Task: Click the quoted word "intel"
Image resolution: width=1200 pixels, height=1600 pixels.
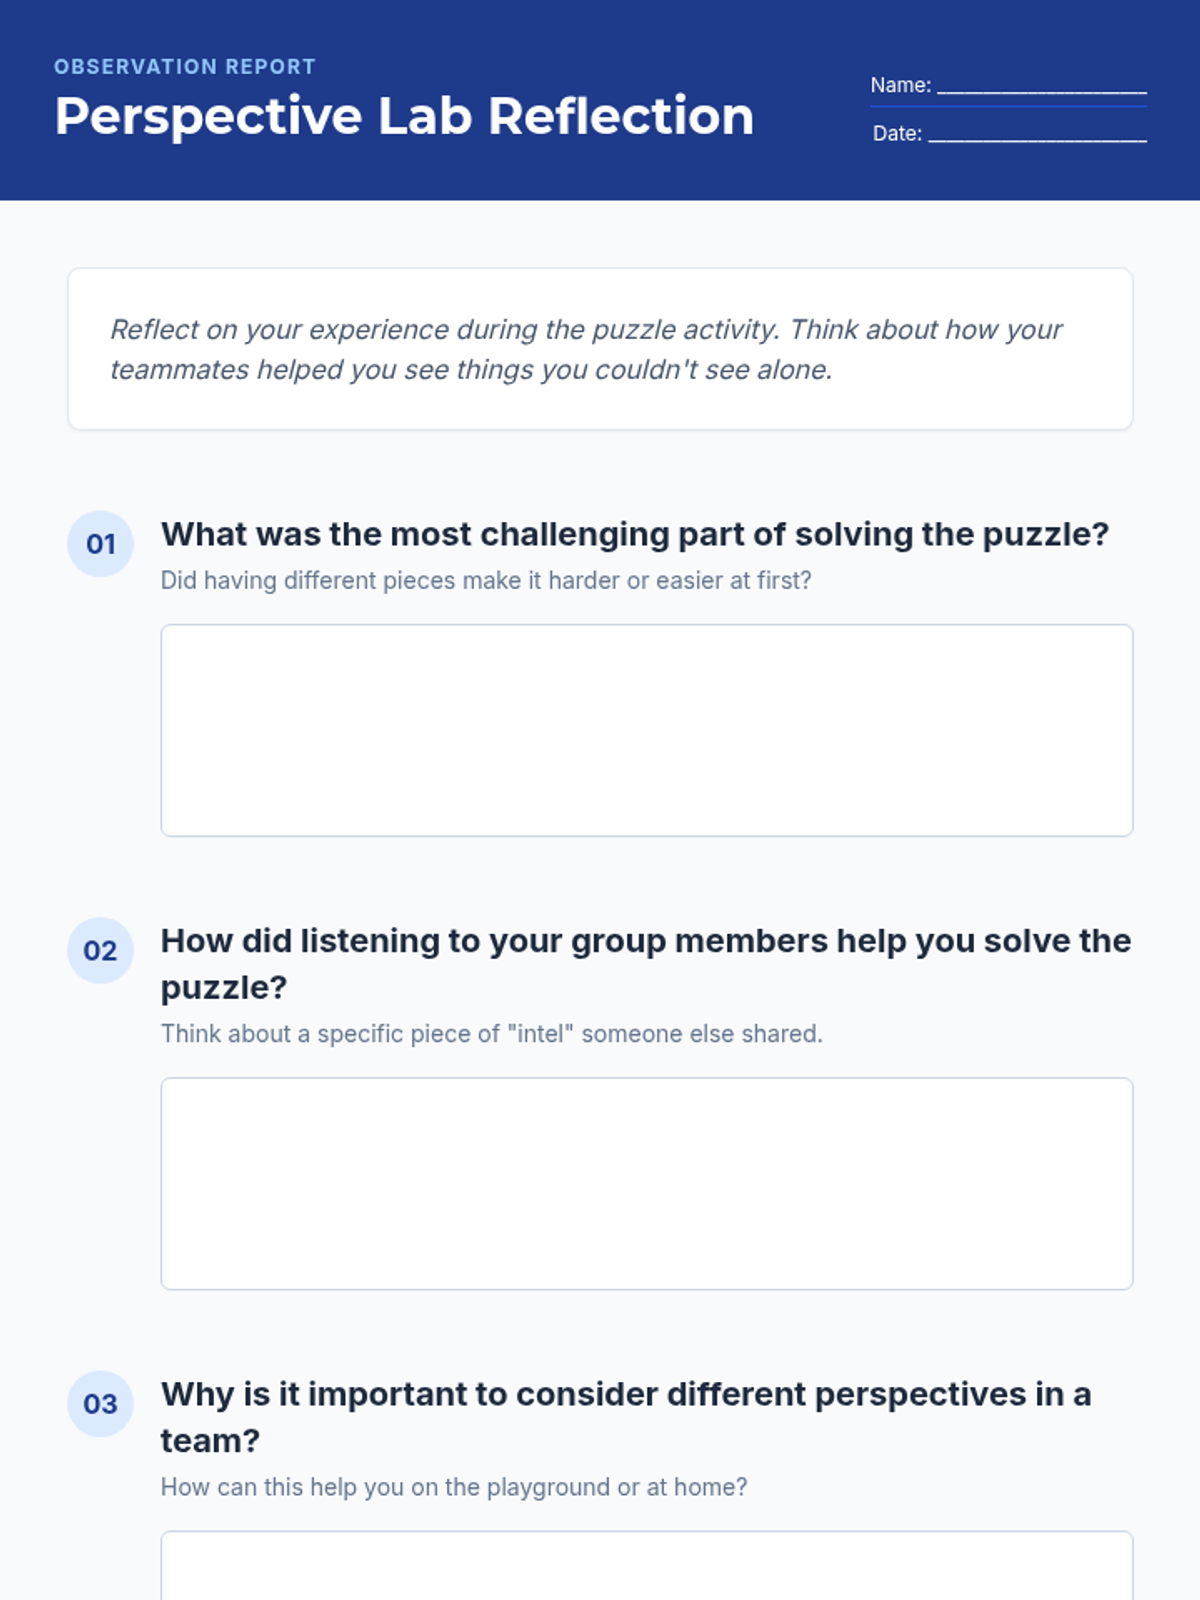Action: click(x=540, y=1033)
